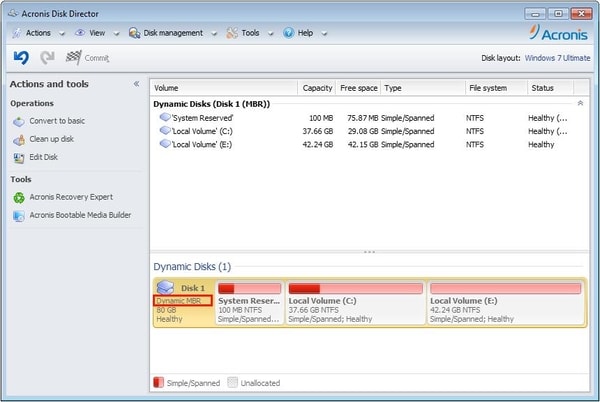This screenshot has width=600, height=402.
Task: Click the Undo arrow icon
Action: click(x=21, y=58)
